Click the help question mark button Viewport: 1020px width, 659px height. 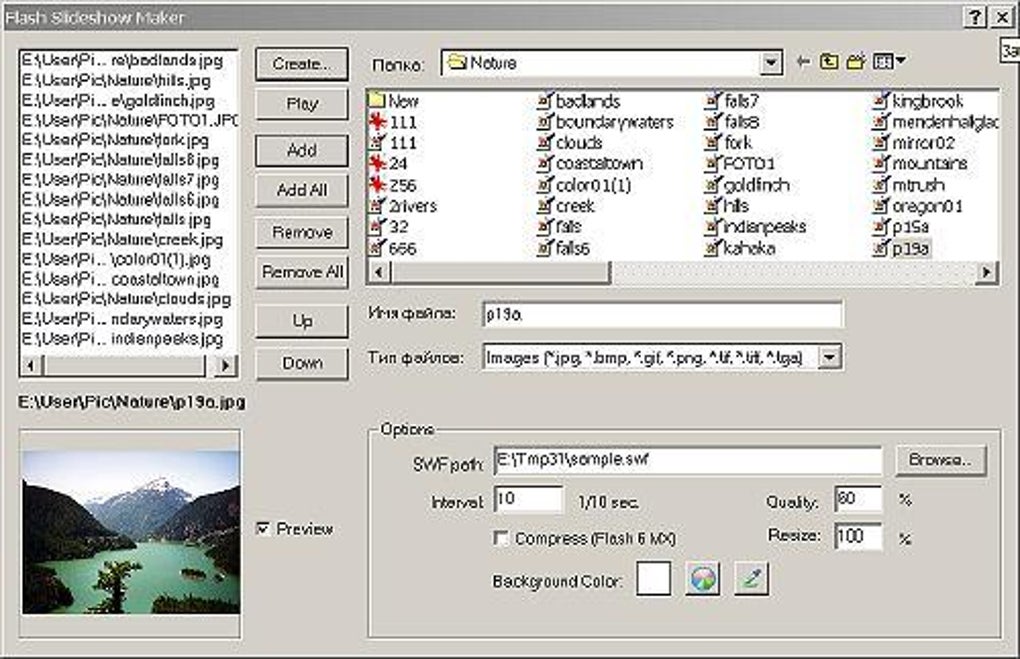pos(974,17)
